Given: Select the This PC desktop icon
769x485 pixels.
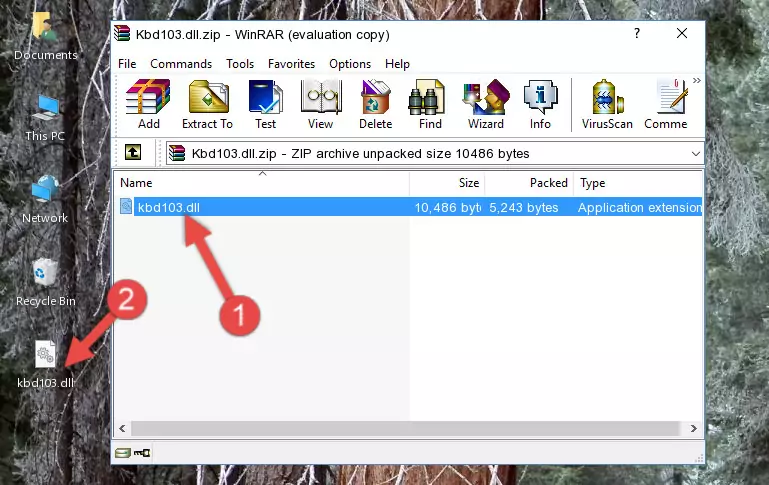Looking at the screenshot, I should 45,118.
